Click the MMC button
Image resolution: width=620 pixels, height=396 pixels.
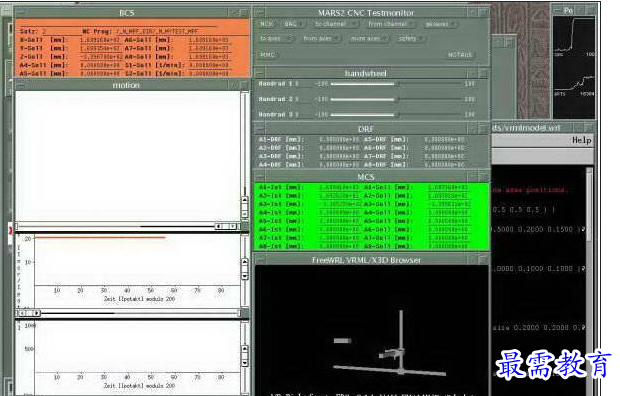click(x=267, y=55)
